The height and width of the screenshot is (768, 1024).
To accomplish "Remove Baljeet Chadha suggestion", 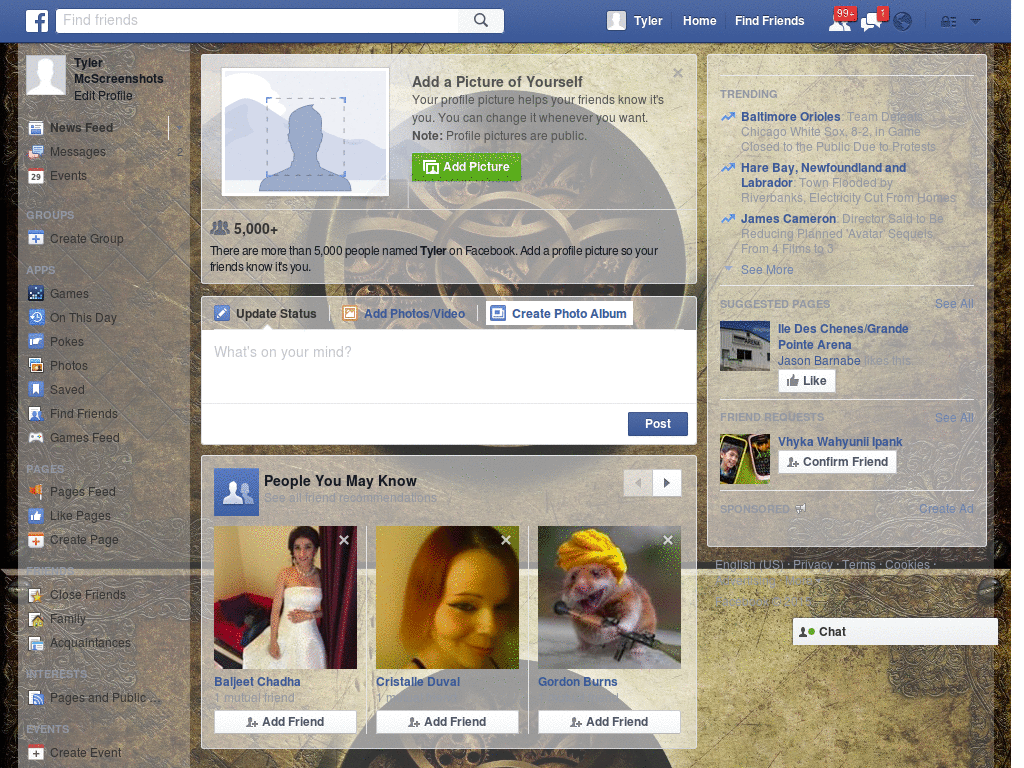I will click(344, 540).
